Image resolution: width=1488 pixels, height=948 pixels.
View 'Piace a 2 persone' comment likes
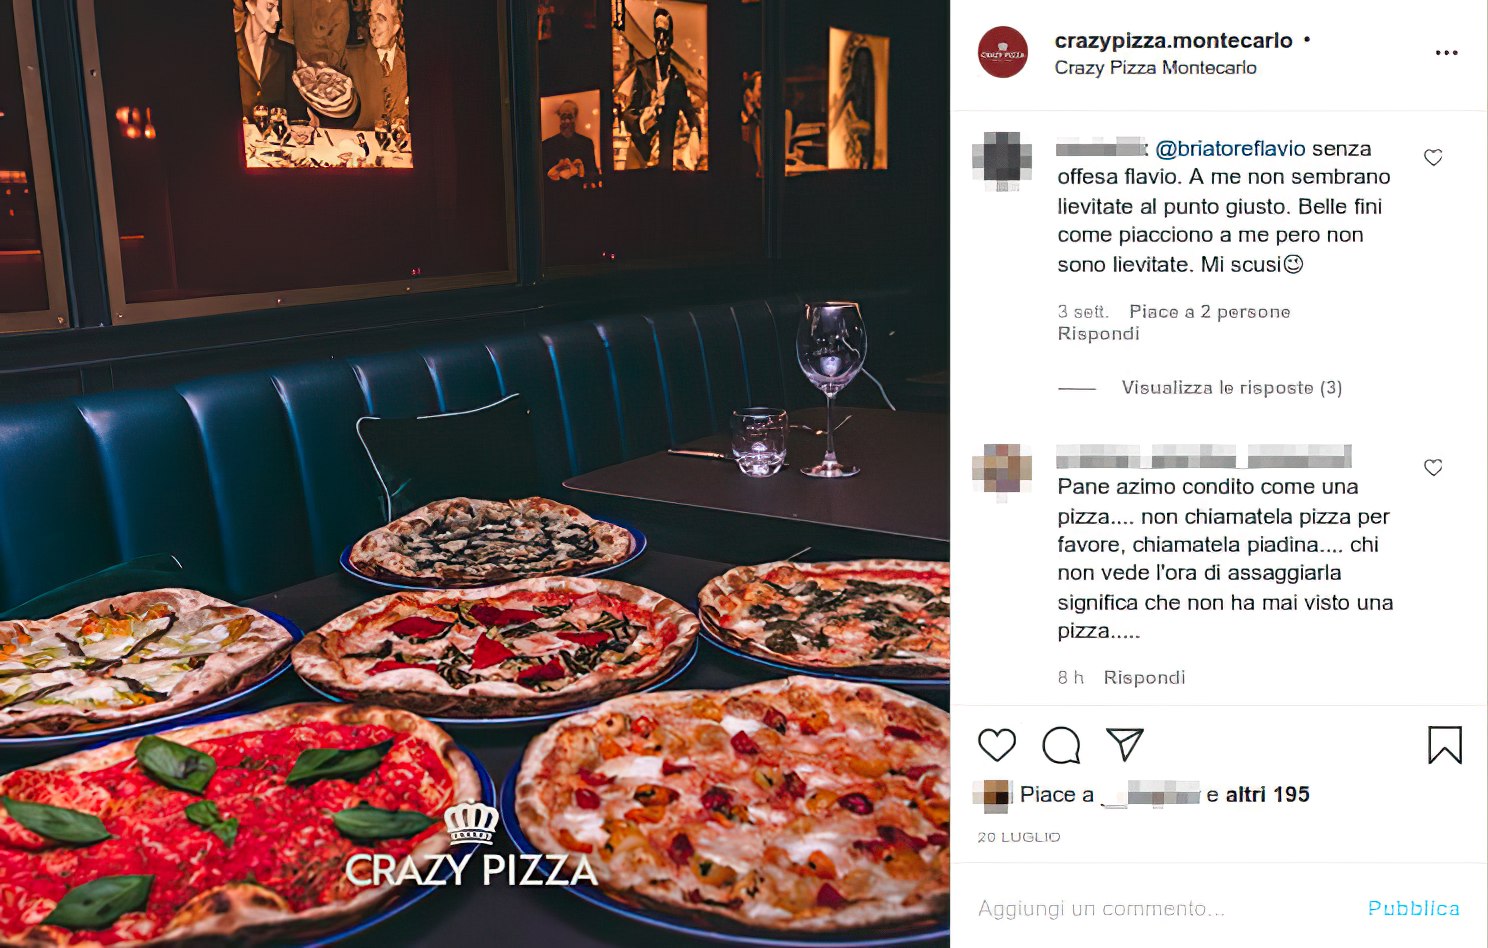1209,312
